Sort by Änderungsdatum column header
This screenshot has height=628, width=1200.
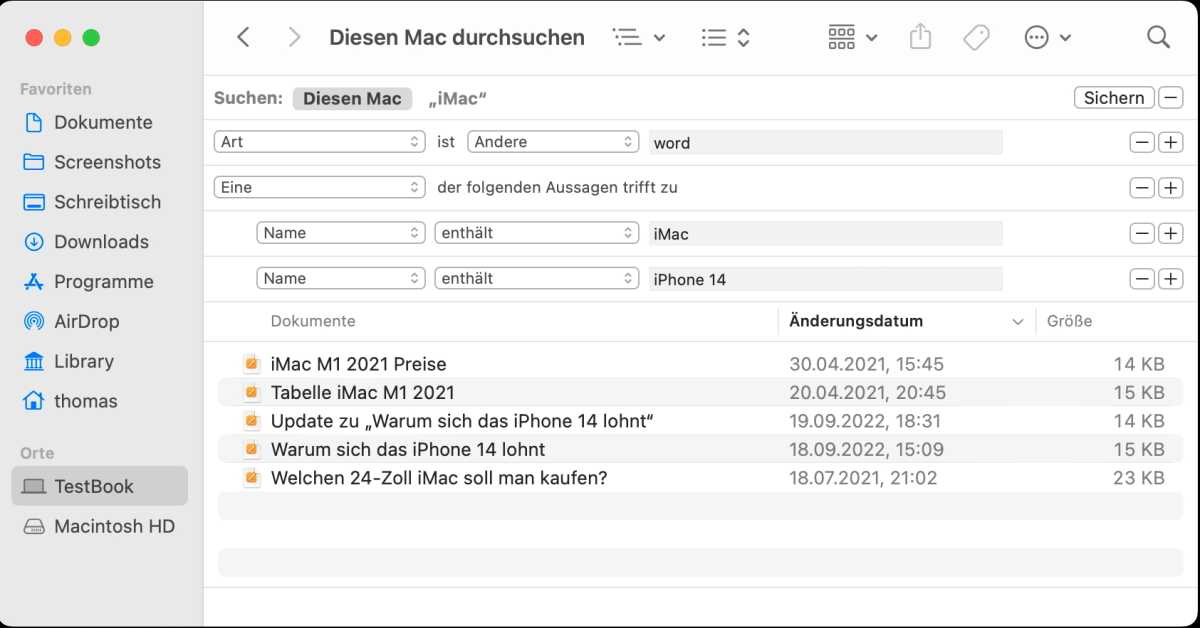[x=856, y=321]
